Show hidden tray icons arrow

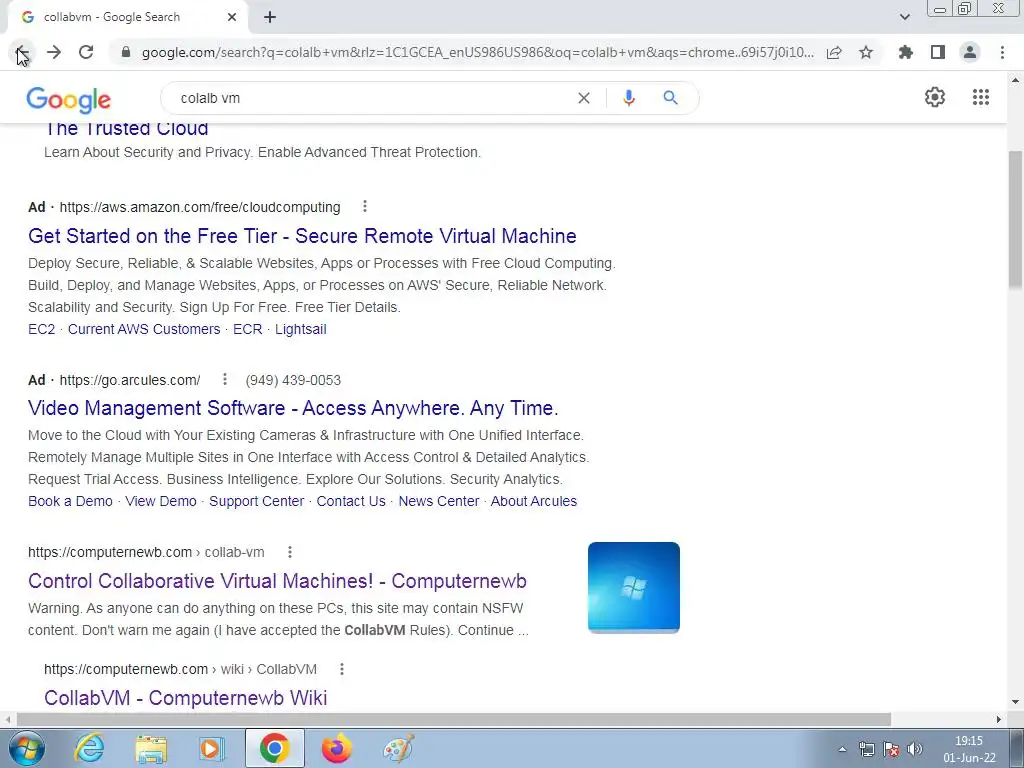(842, 749)
